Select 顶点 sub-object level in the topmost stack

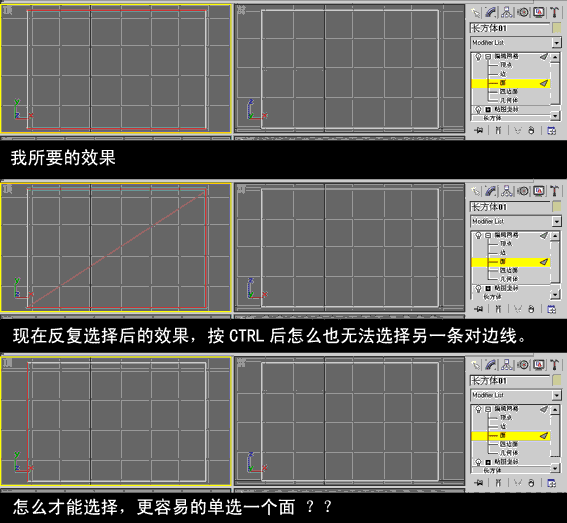click(x=506, y=65)
